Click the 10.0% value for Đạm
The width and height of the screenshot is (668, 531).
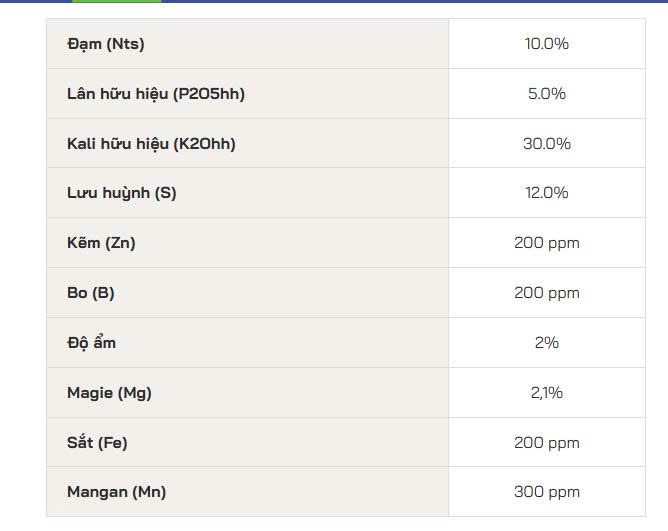[x=547, y=44]
